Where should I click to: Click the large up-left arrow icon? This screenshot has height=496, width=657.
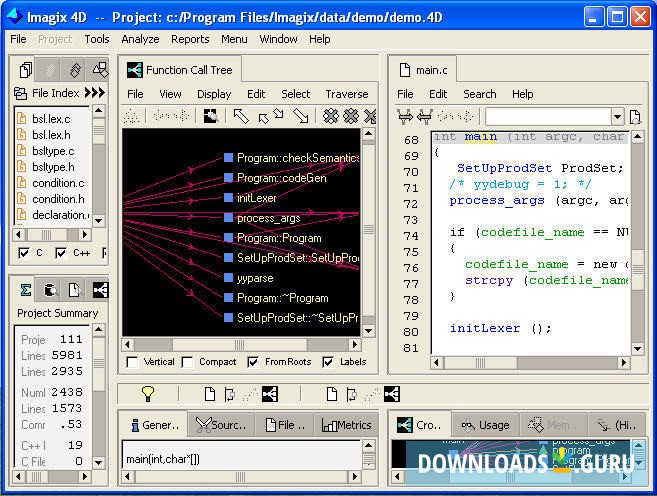[241, 116]
